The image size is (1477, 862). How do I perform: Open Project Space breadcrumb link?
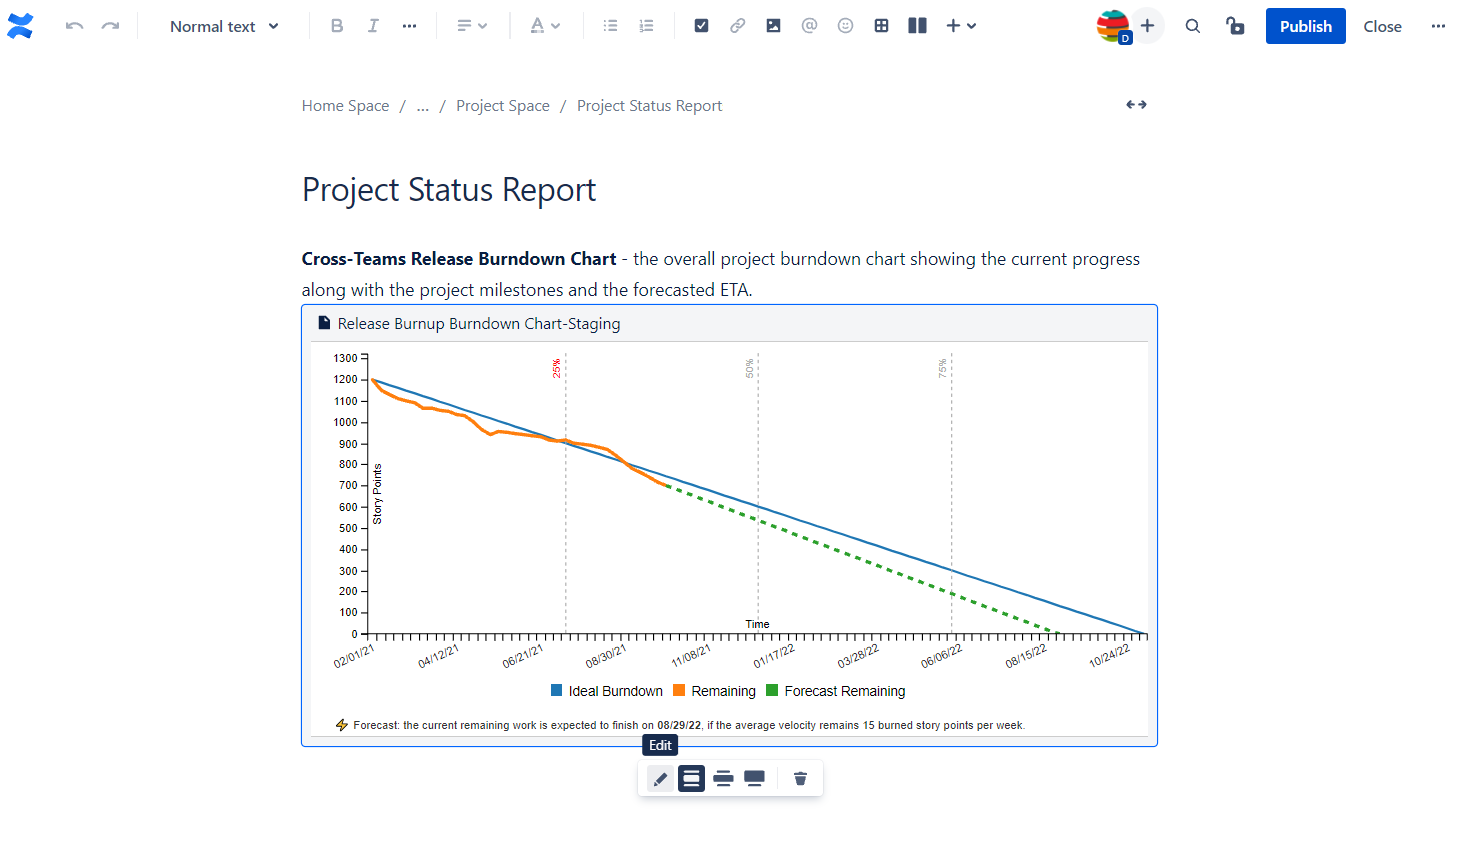tap(502, 106)
